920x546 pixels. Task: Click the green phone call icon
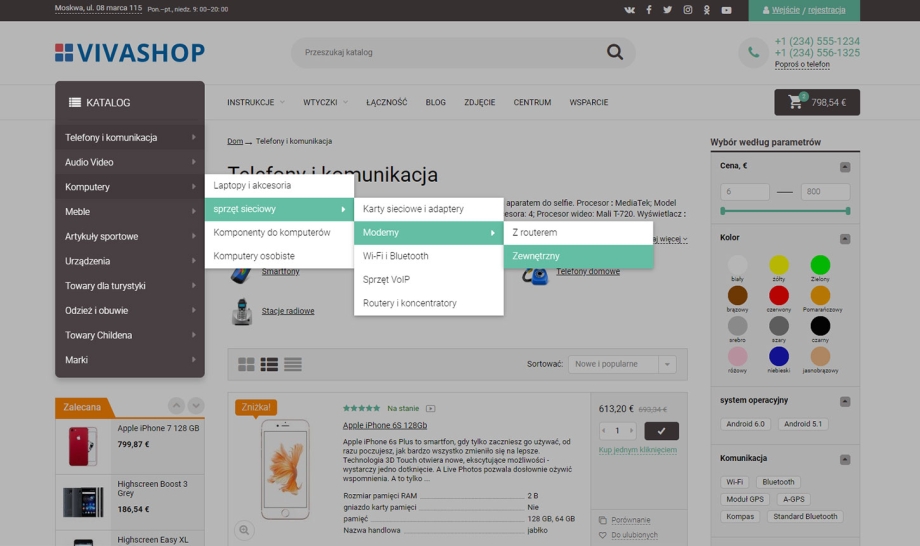[x=753, y=53]
